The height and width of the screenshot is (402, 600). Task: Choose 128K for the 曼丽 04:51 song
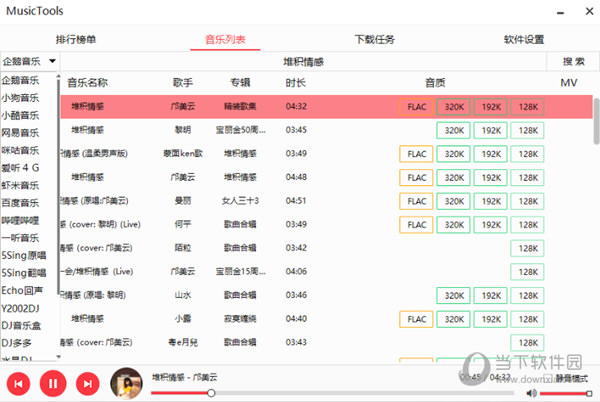(527, 201)
